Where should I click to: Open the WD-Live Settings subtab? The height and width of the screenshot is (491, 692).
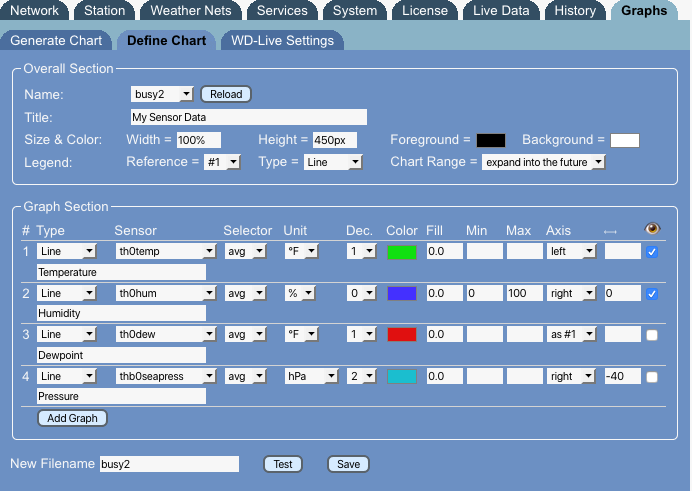coord(282,41)
